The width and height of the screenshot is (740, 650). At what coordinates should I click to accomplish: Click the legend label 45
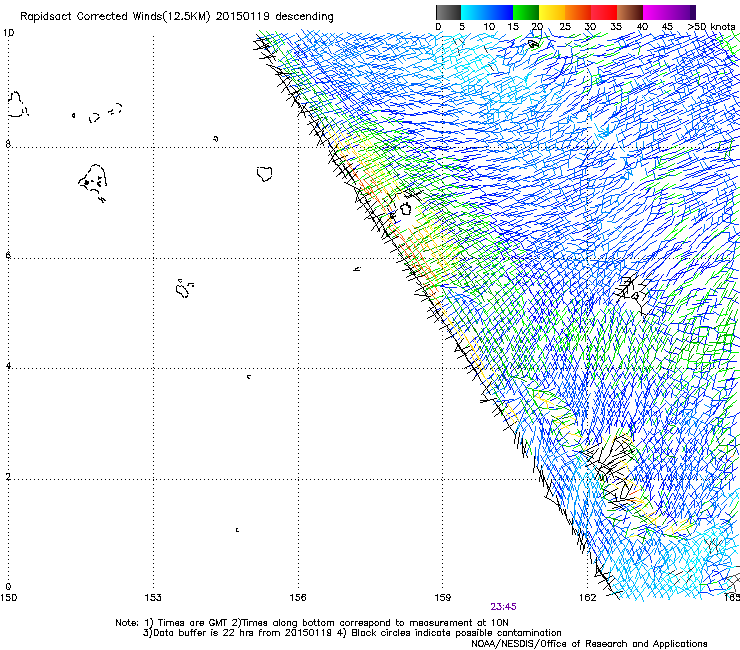click(x=667, y=27)
